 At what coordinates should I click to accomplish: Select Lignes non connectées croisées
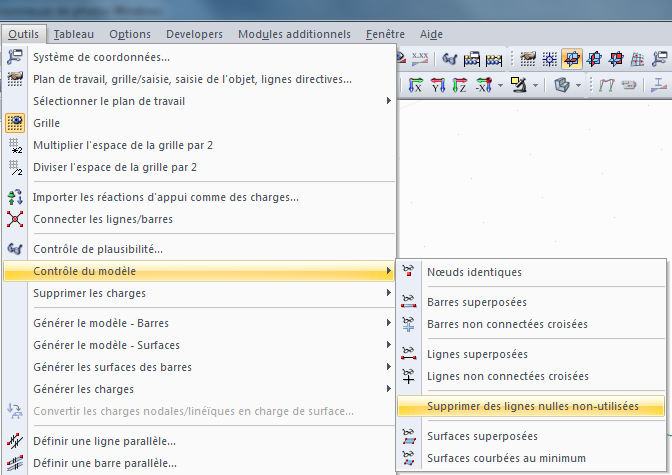(531, 376)
